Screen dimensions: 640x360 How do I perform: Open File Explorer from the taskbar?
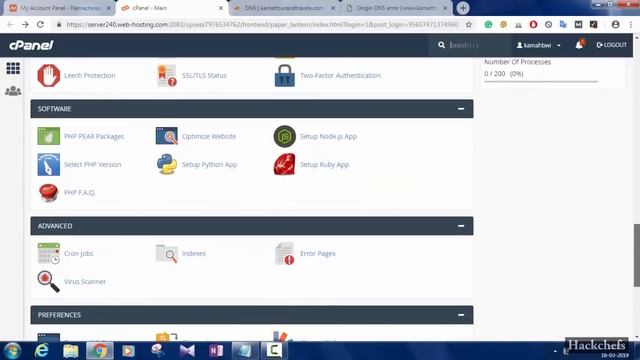(71, 351)
